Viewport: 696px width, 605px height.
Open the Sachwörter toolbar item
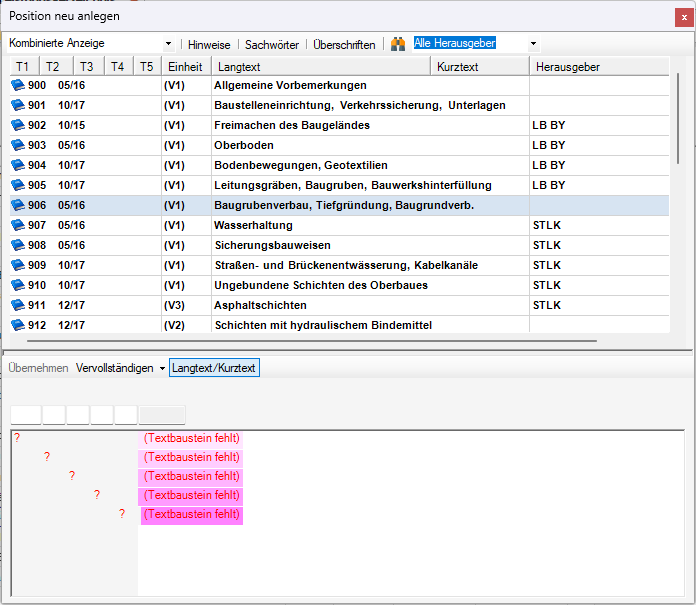[272, 45]
